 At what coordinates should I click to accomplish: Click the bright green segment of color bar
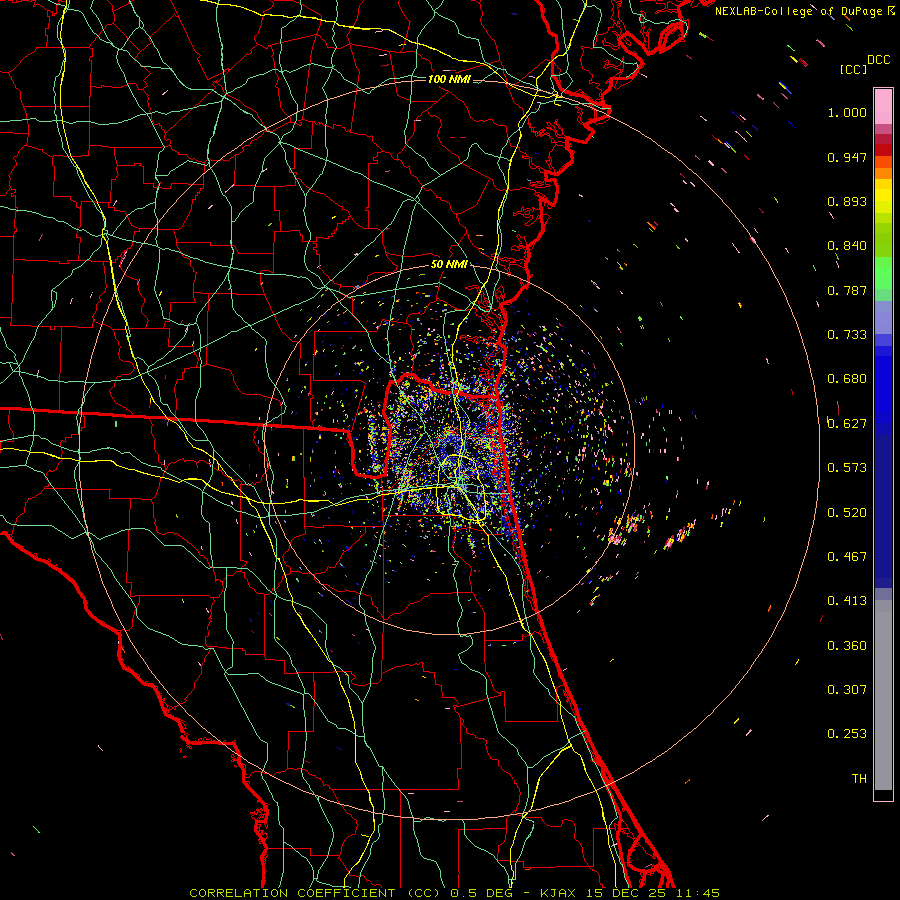click(x=883, y=273)
